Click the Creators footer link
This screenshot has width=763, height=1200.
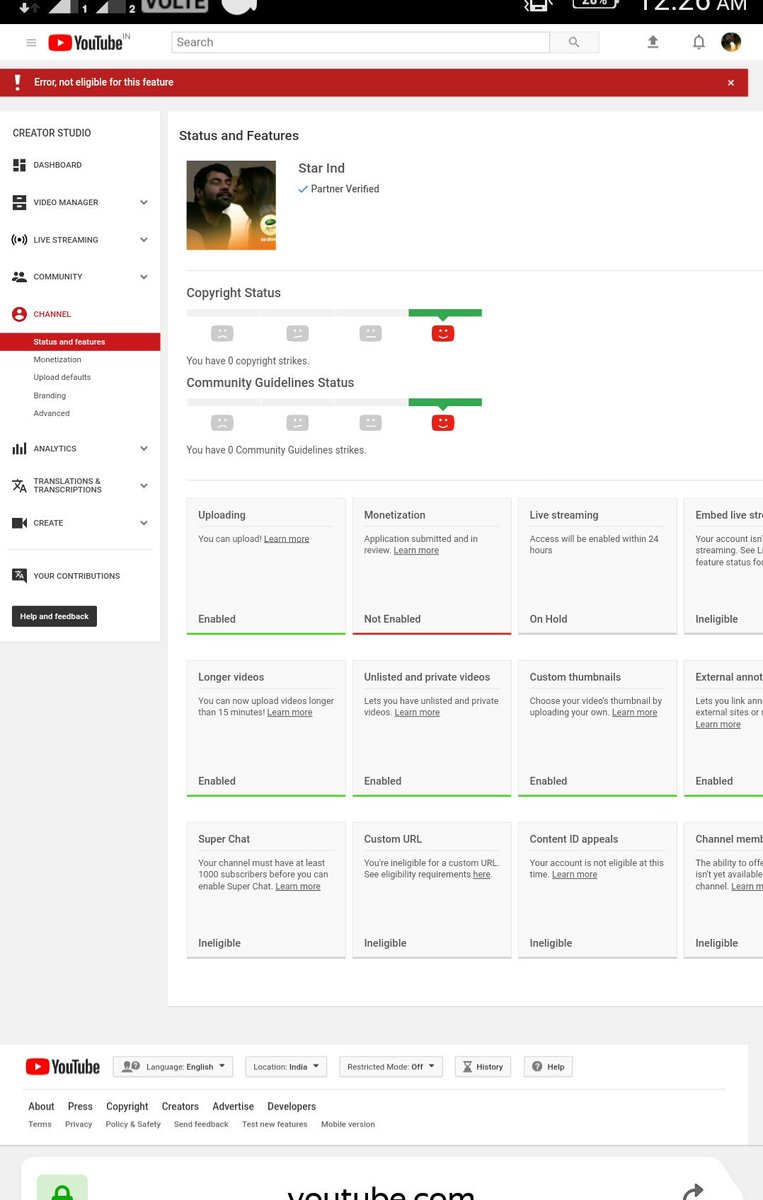(181, 1107)
